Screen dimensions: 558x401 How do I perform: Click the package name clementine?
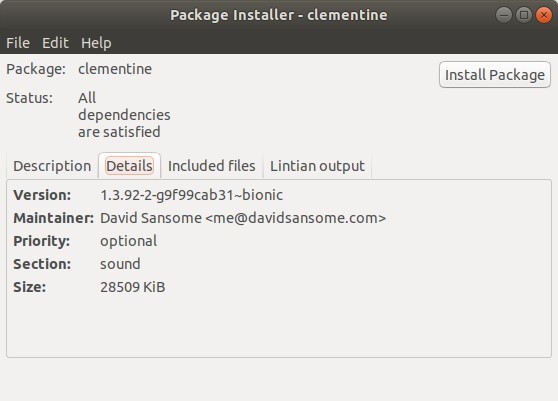click(115, 69)
